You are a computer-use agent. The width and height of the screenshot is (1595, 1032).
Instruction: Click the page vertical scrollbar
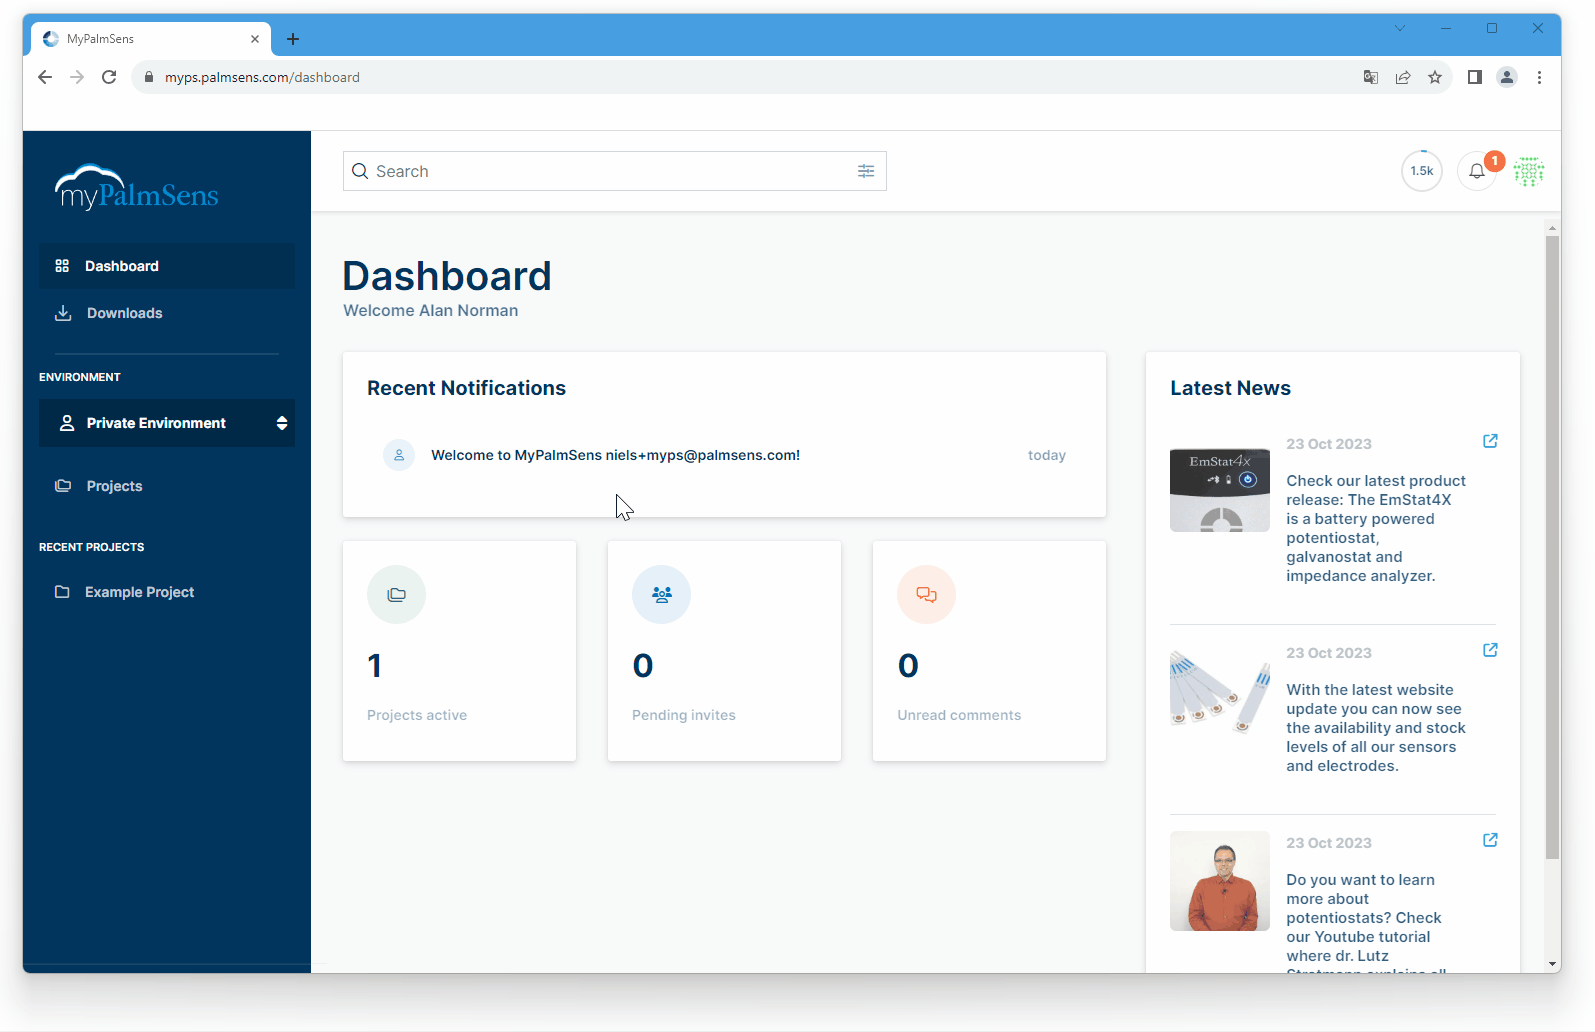(1552, 547)
